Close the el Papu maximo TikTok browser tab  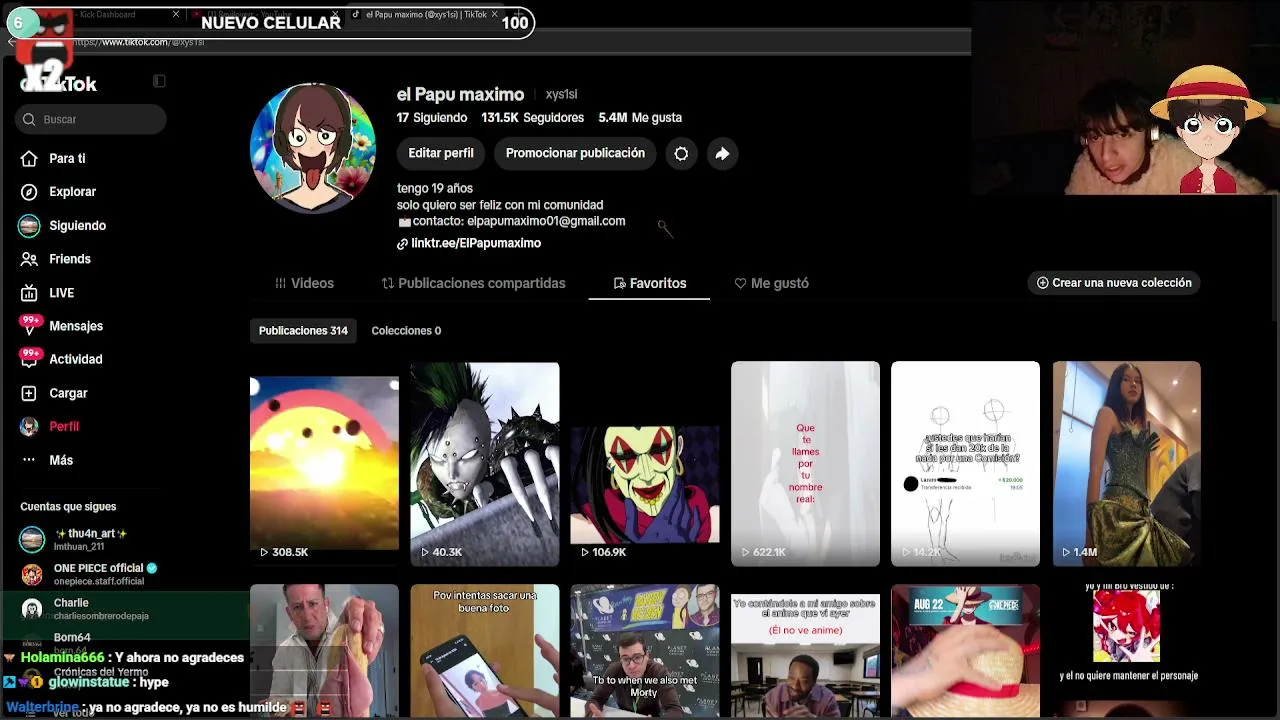494,15
